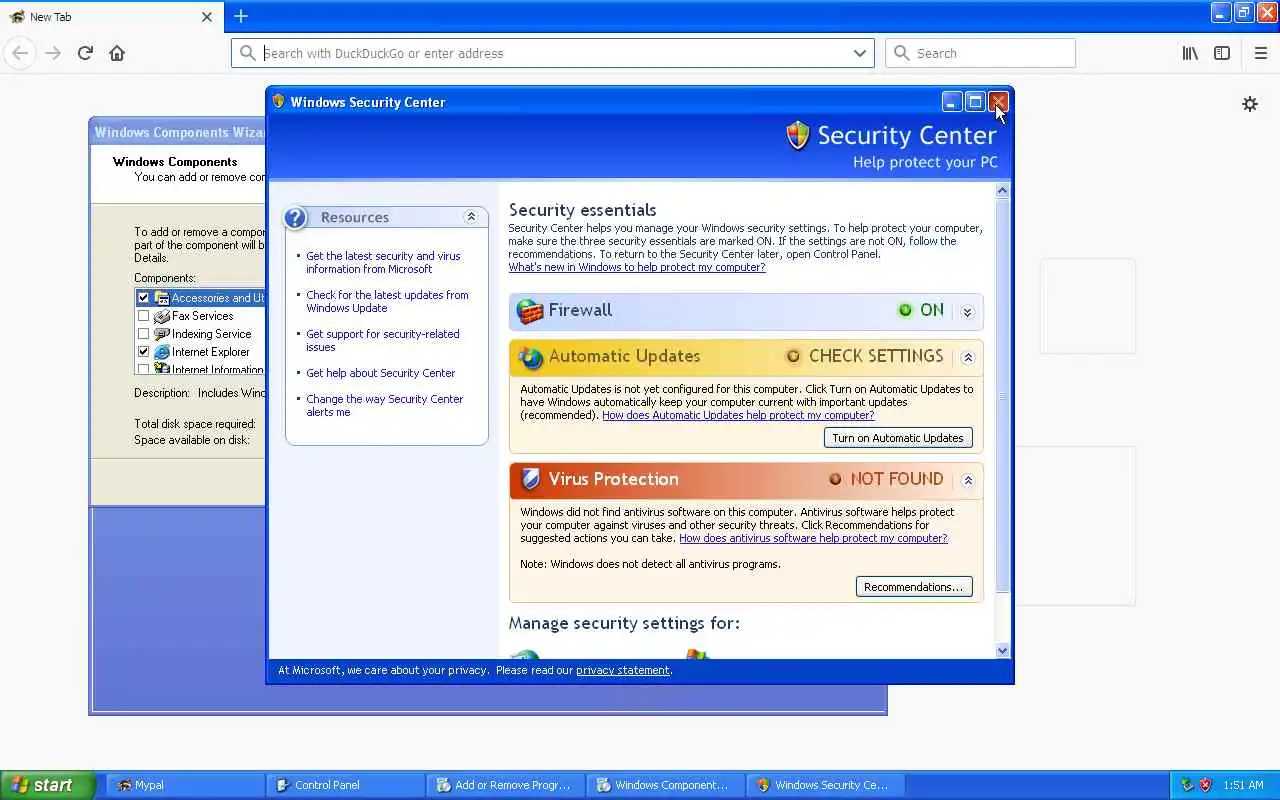This screenshot has height=800, width=1280.
Task: Open New Tab customize gear
Action: click(1250, 104)
